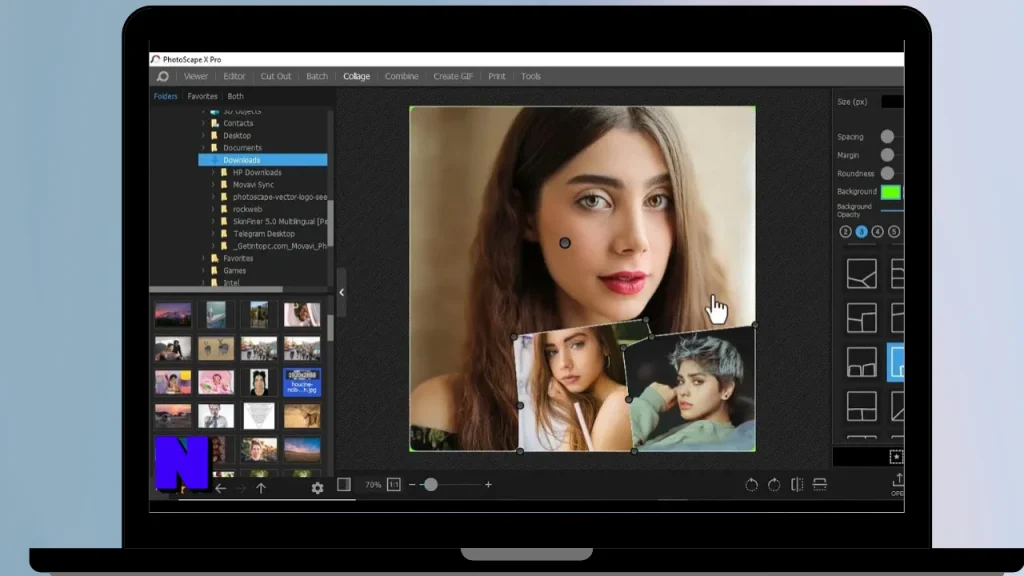Expand the rockweb folder arrow
This screenshot has width=1024, height=576.
click(x=213, y=209)
